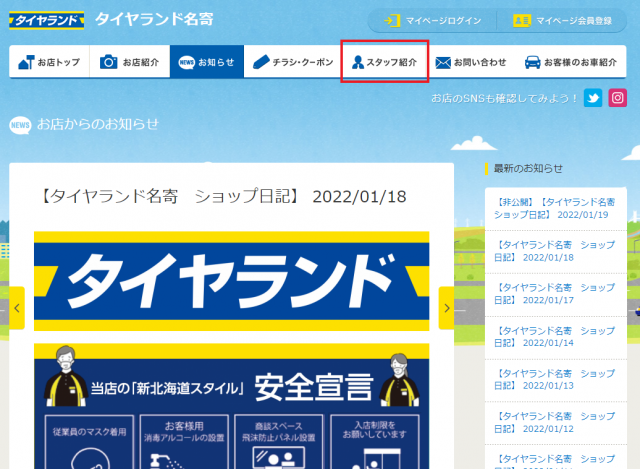The height and width of the screenshot is (469, 640).
Task: Open the Instagram icon link
Action: tap(619, 98)
